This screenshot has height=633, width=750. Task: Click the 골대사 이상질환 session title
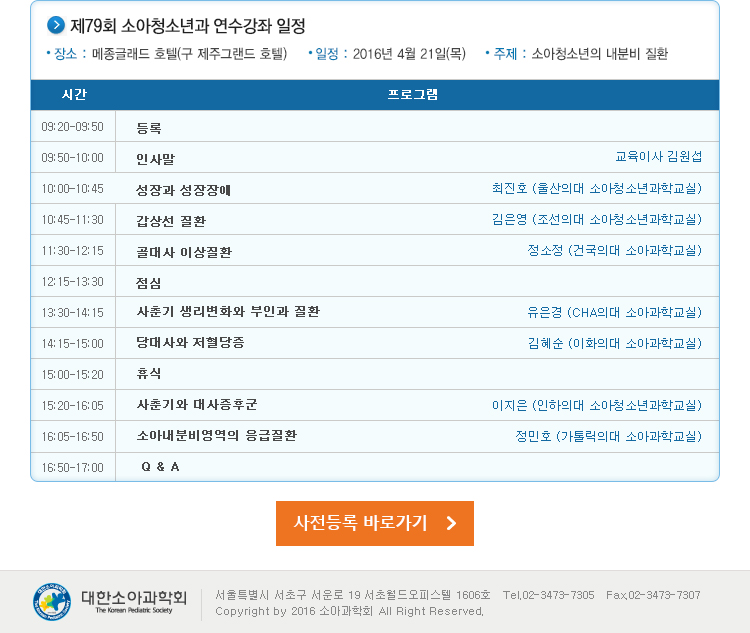tap(184, 251)
